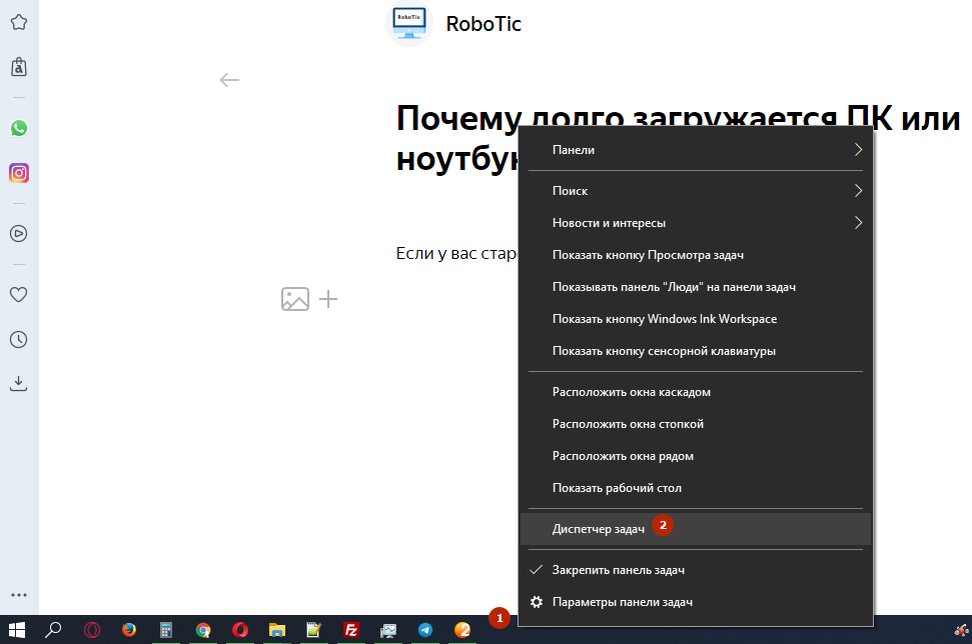
Task: Expand the 'Панели' submenu
Action: (695, 148)
